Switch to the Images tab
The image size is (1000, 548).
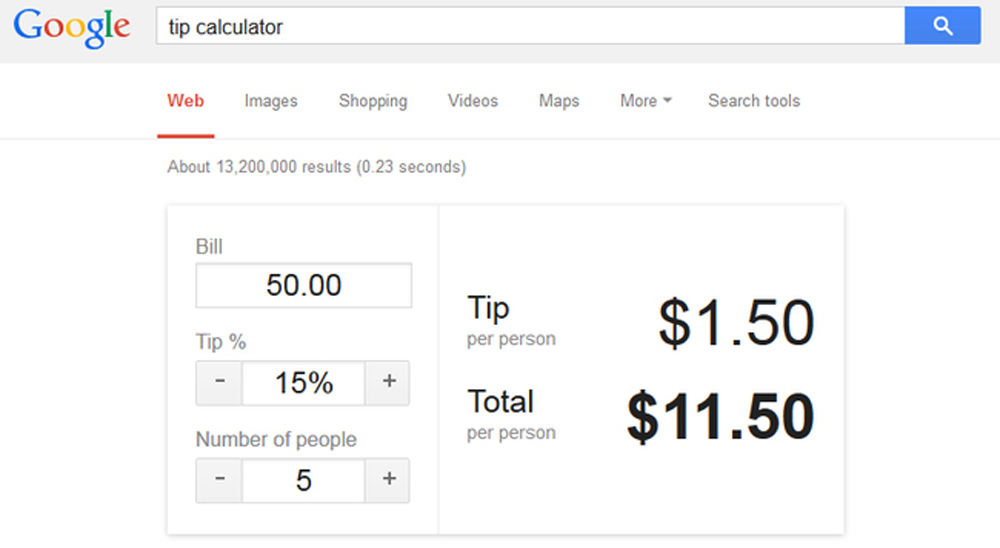coord(271,101)
